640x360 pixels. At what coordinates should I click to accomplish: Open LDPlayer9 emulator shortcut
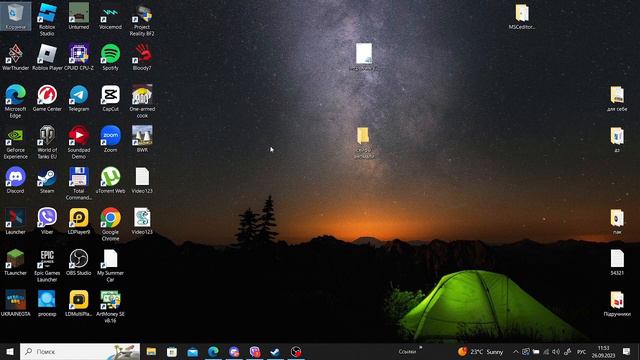tap(79, 221)
